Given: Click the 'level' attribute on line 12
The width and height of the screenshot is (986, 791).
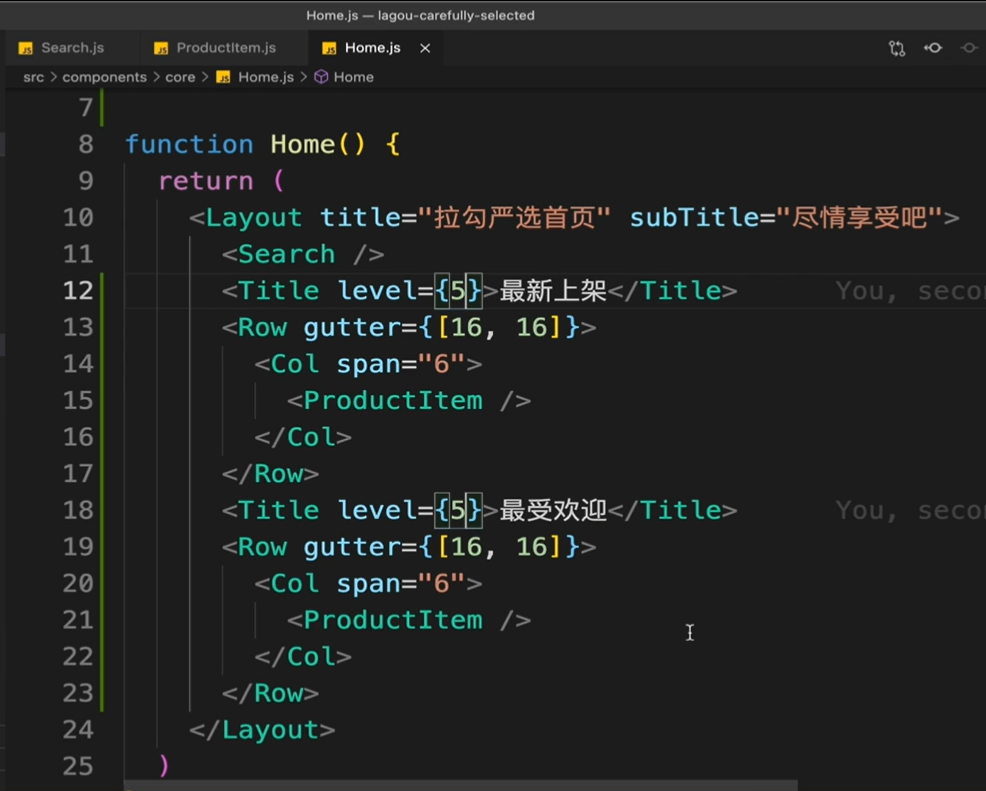Looking at the screenshot, I should (377, 291).
